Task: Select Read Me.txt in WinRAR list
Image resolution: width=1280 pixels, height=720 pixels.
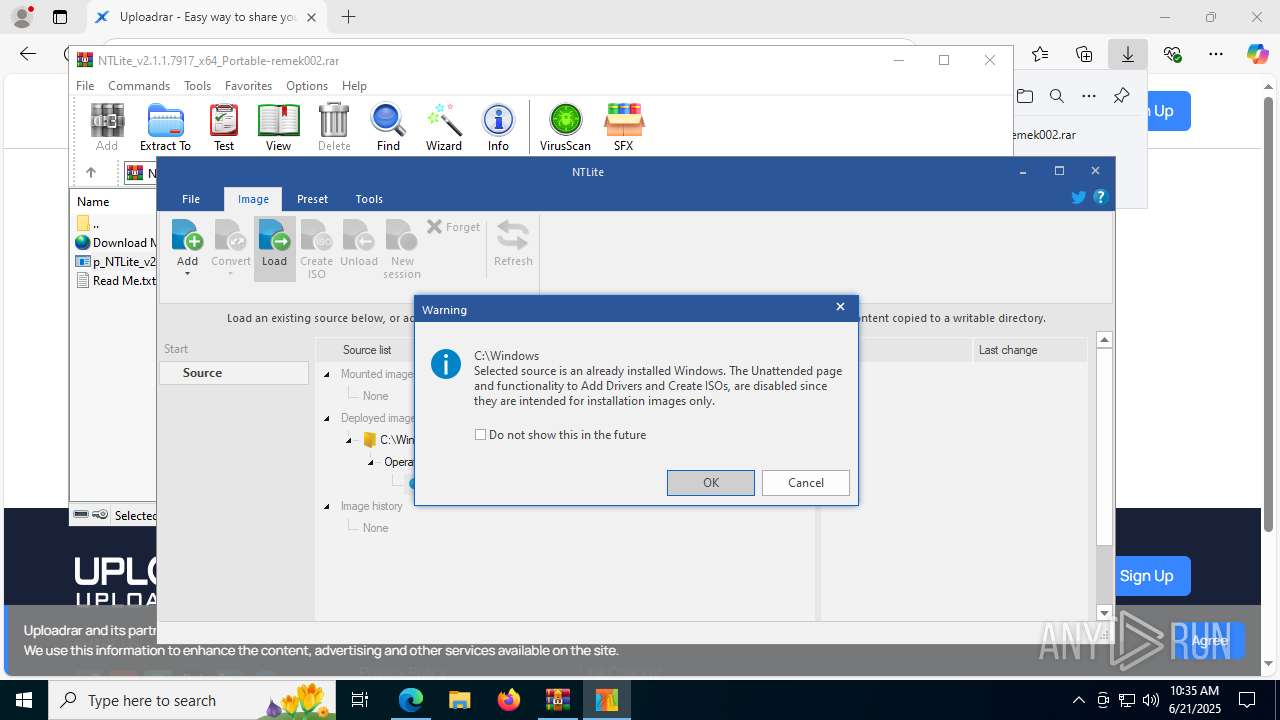Action: tap(116, 281)
